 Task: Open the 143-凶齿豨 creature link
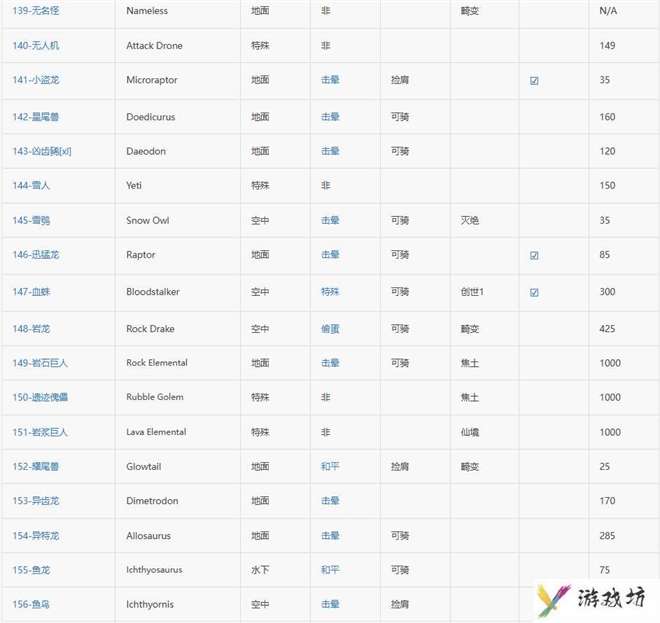pos(42,151)
